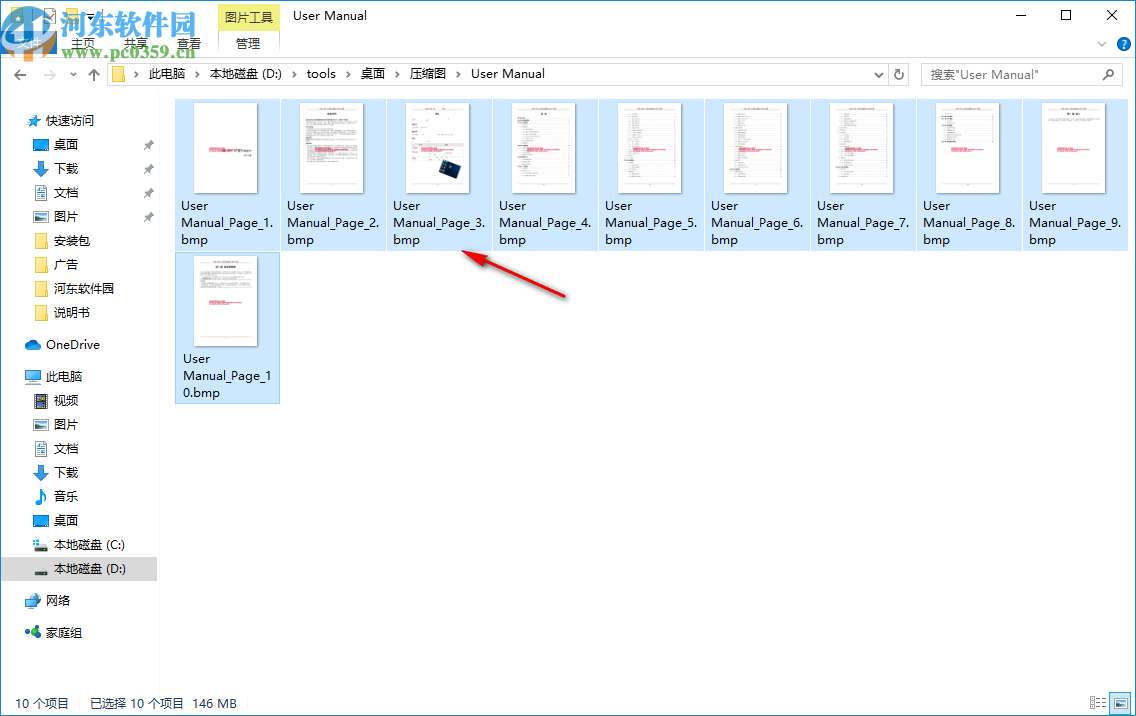Screen dimensions: 1136x716
Task: Click the Up arrow to go up a folder
Action: click(93, 74)
